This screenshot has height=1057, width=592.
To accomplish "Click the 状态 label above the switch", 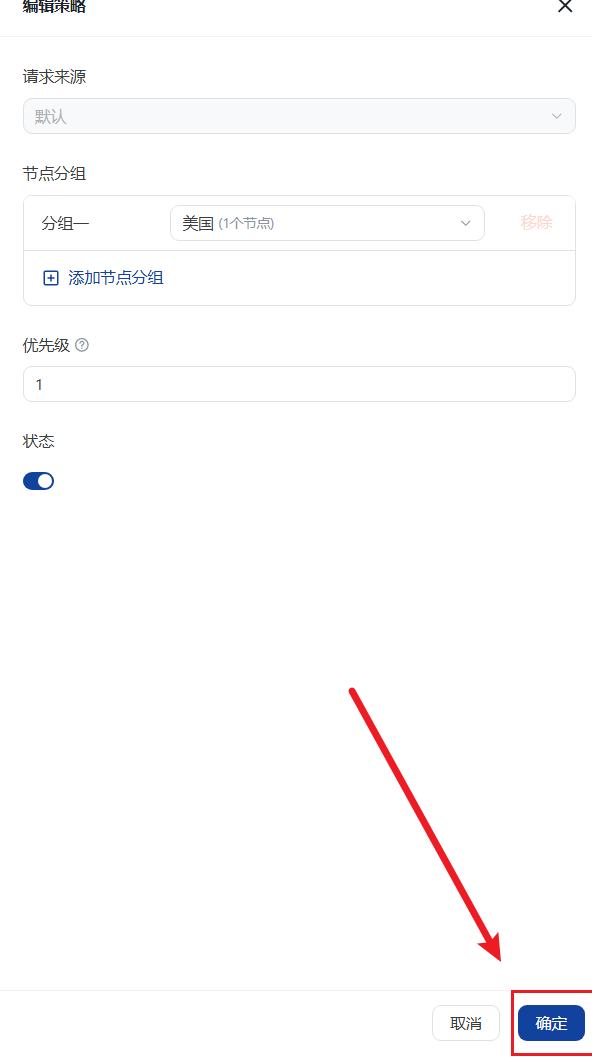I will [38, 442].
